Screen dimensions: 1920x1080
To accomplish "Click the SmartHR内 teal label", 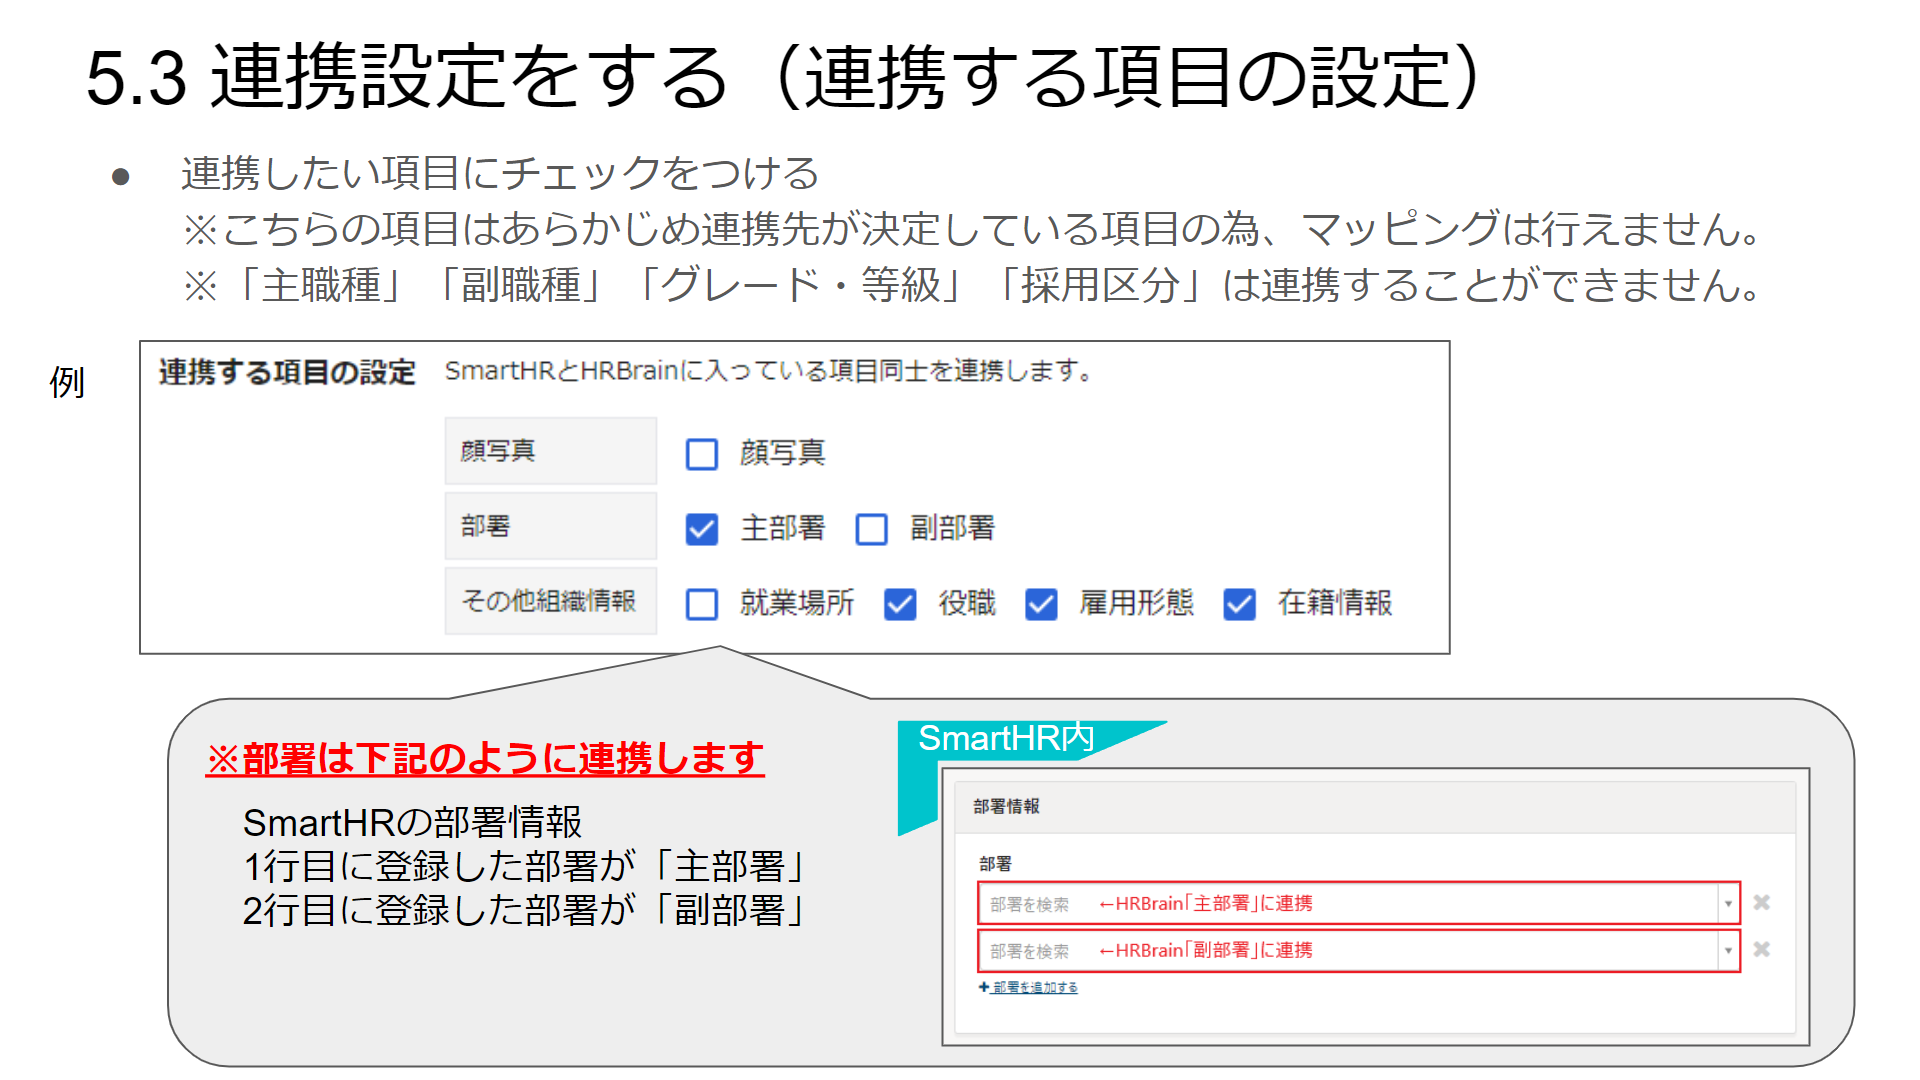I will click(1006, 738).
